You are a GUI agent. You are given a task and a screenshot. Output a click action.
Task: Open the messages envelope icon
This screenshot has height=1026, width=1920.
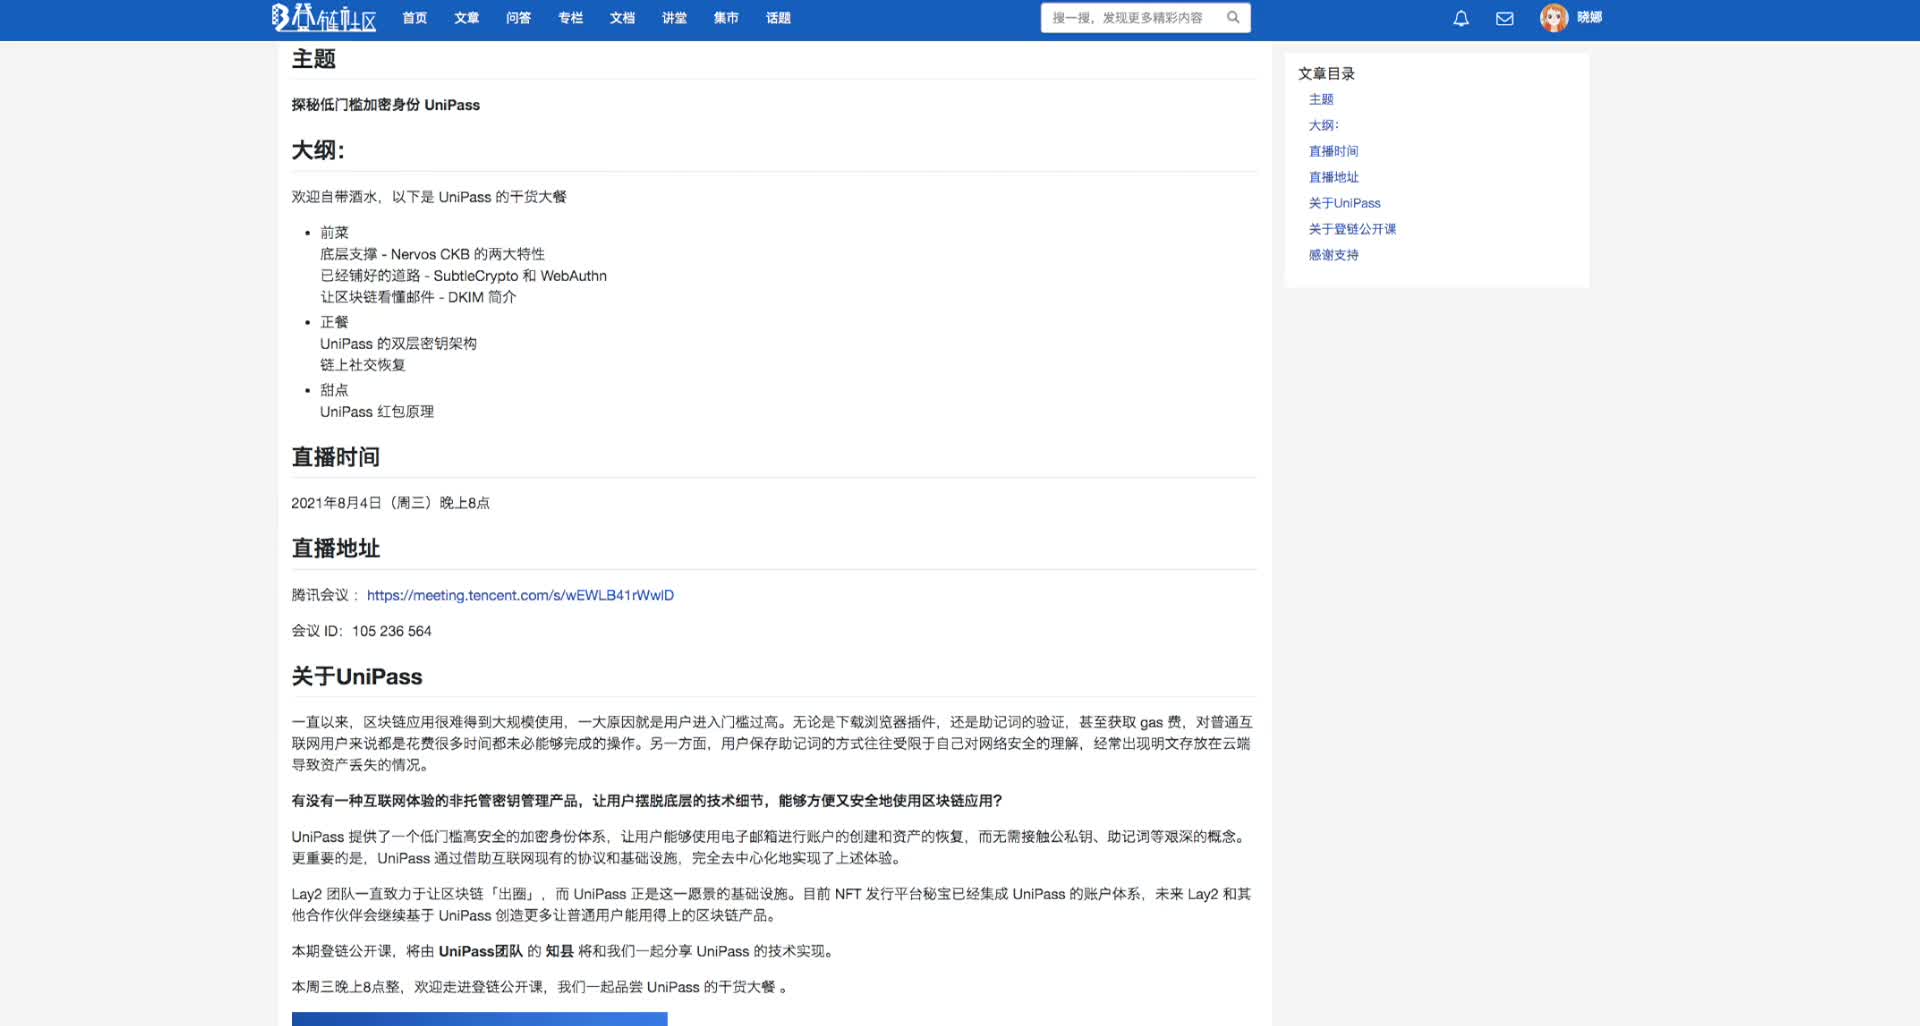click(x=1505, y=18)
